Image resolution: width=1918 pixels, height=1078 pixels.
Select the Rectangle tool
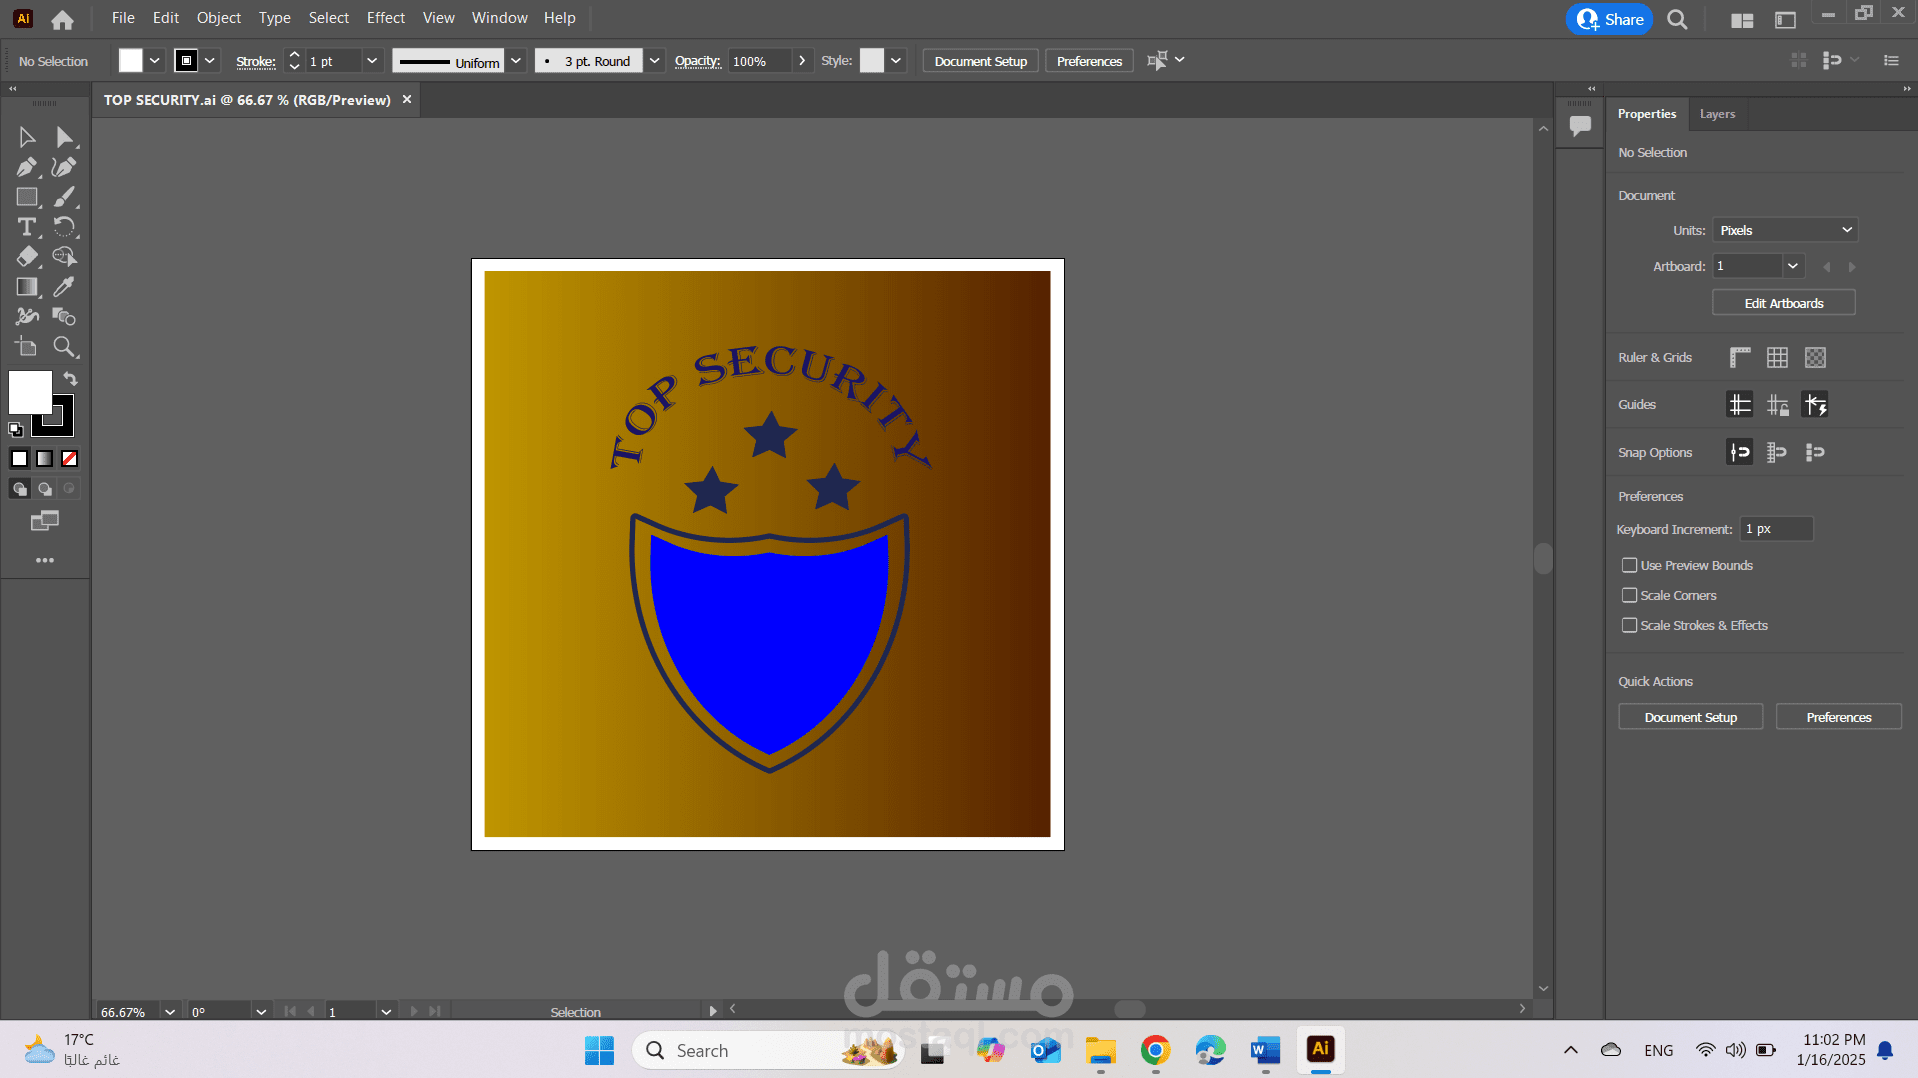(x=27, y=197)
